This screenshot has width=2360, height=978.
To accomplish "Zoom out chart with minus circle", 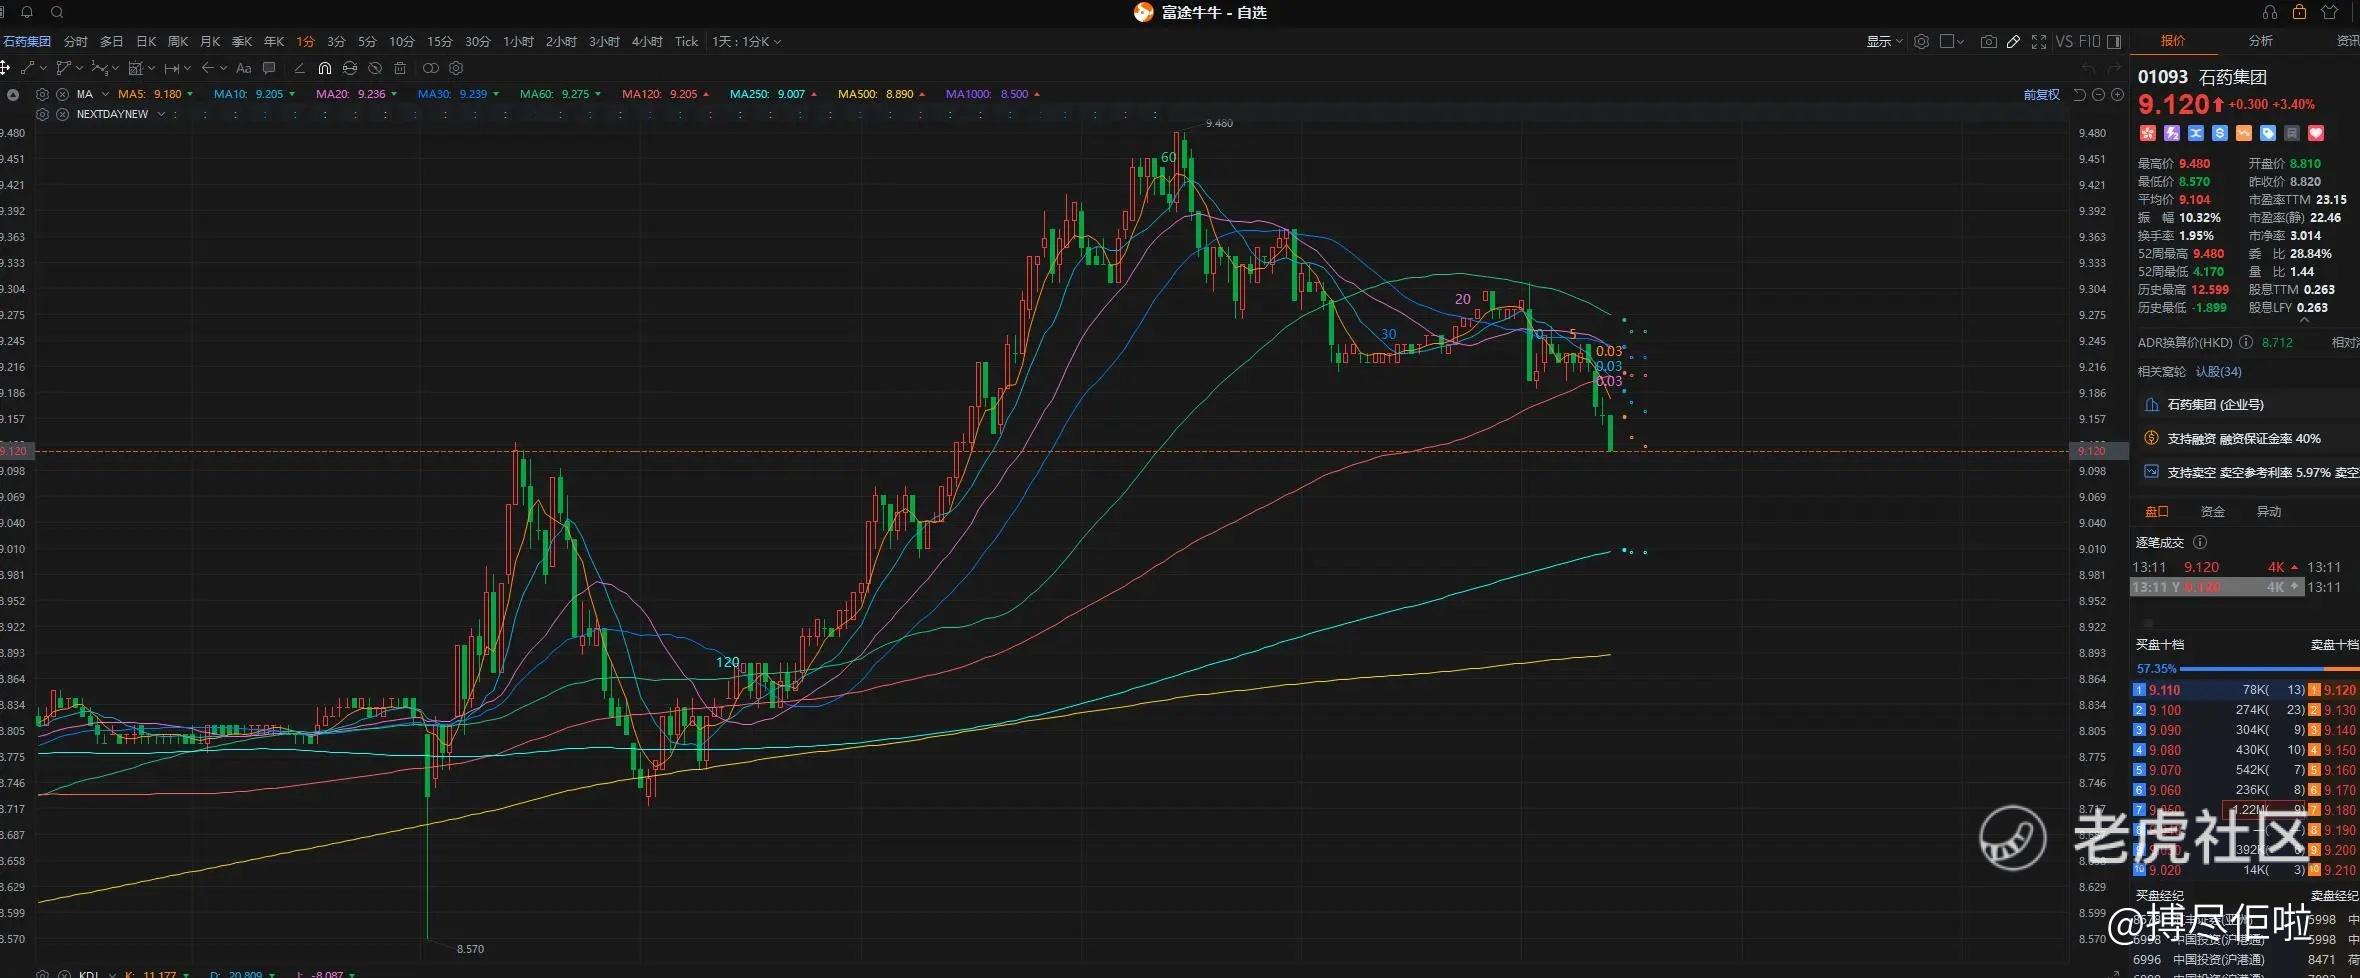I will (x=2099, y=94).
